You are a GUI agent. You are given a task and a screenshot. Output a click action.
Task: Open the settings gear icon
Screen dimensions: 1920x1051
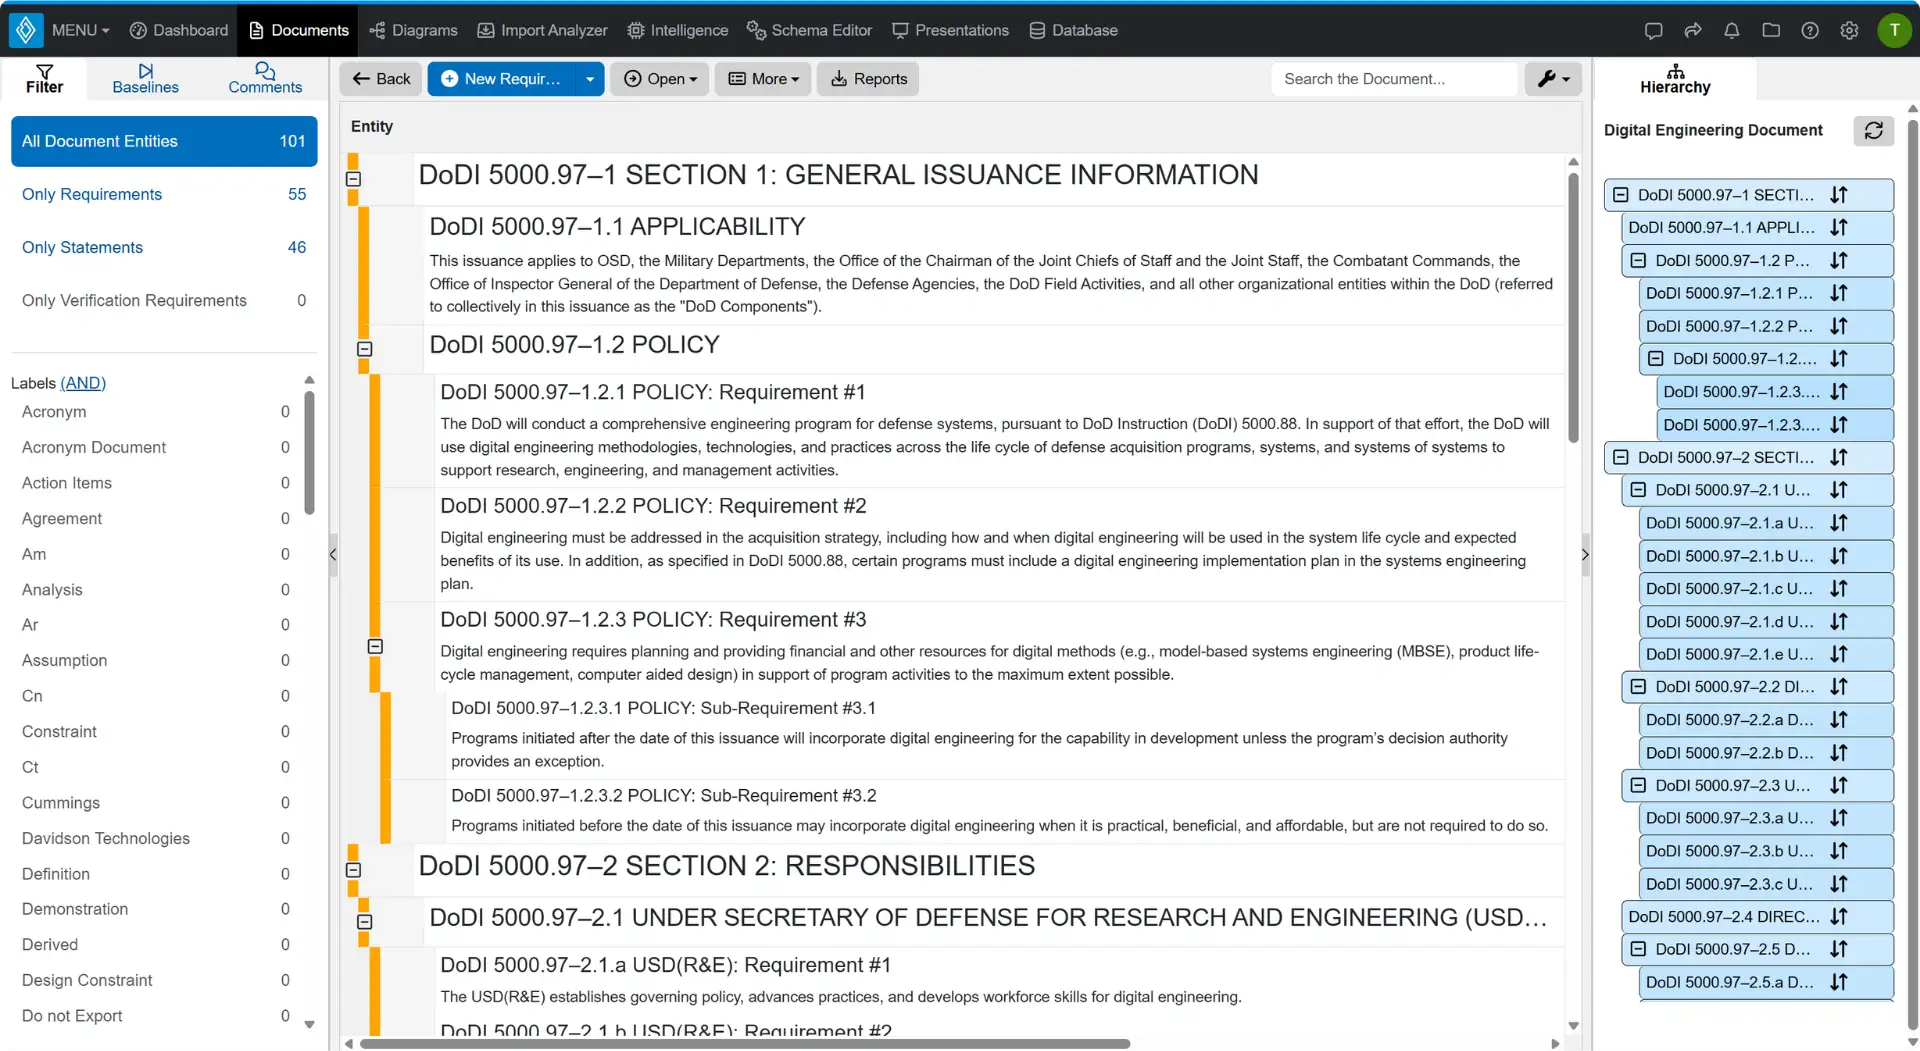(x=1849, y=30)
